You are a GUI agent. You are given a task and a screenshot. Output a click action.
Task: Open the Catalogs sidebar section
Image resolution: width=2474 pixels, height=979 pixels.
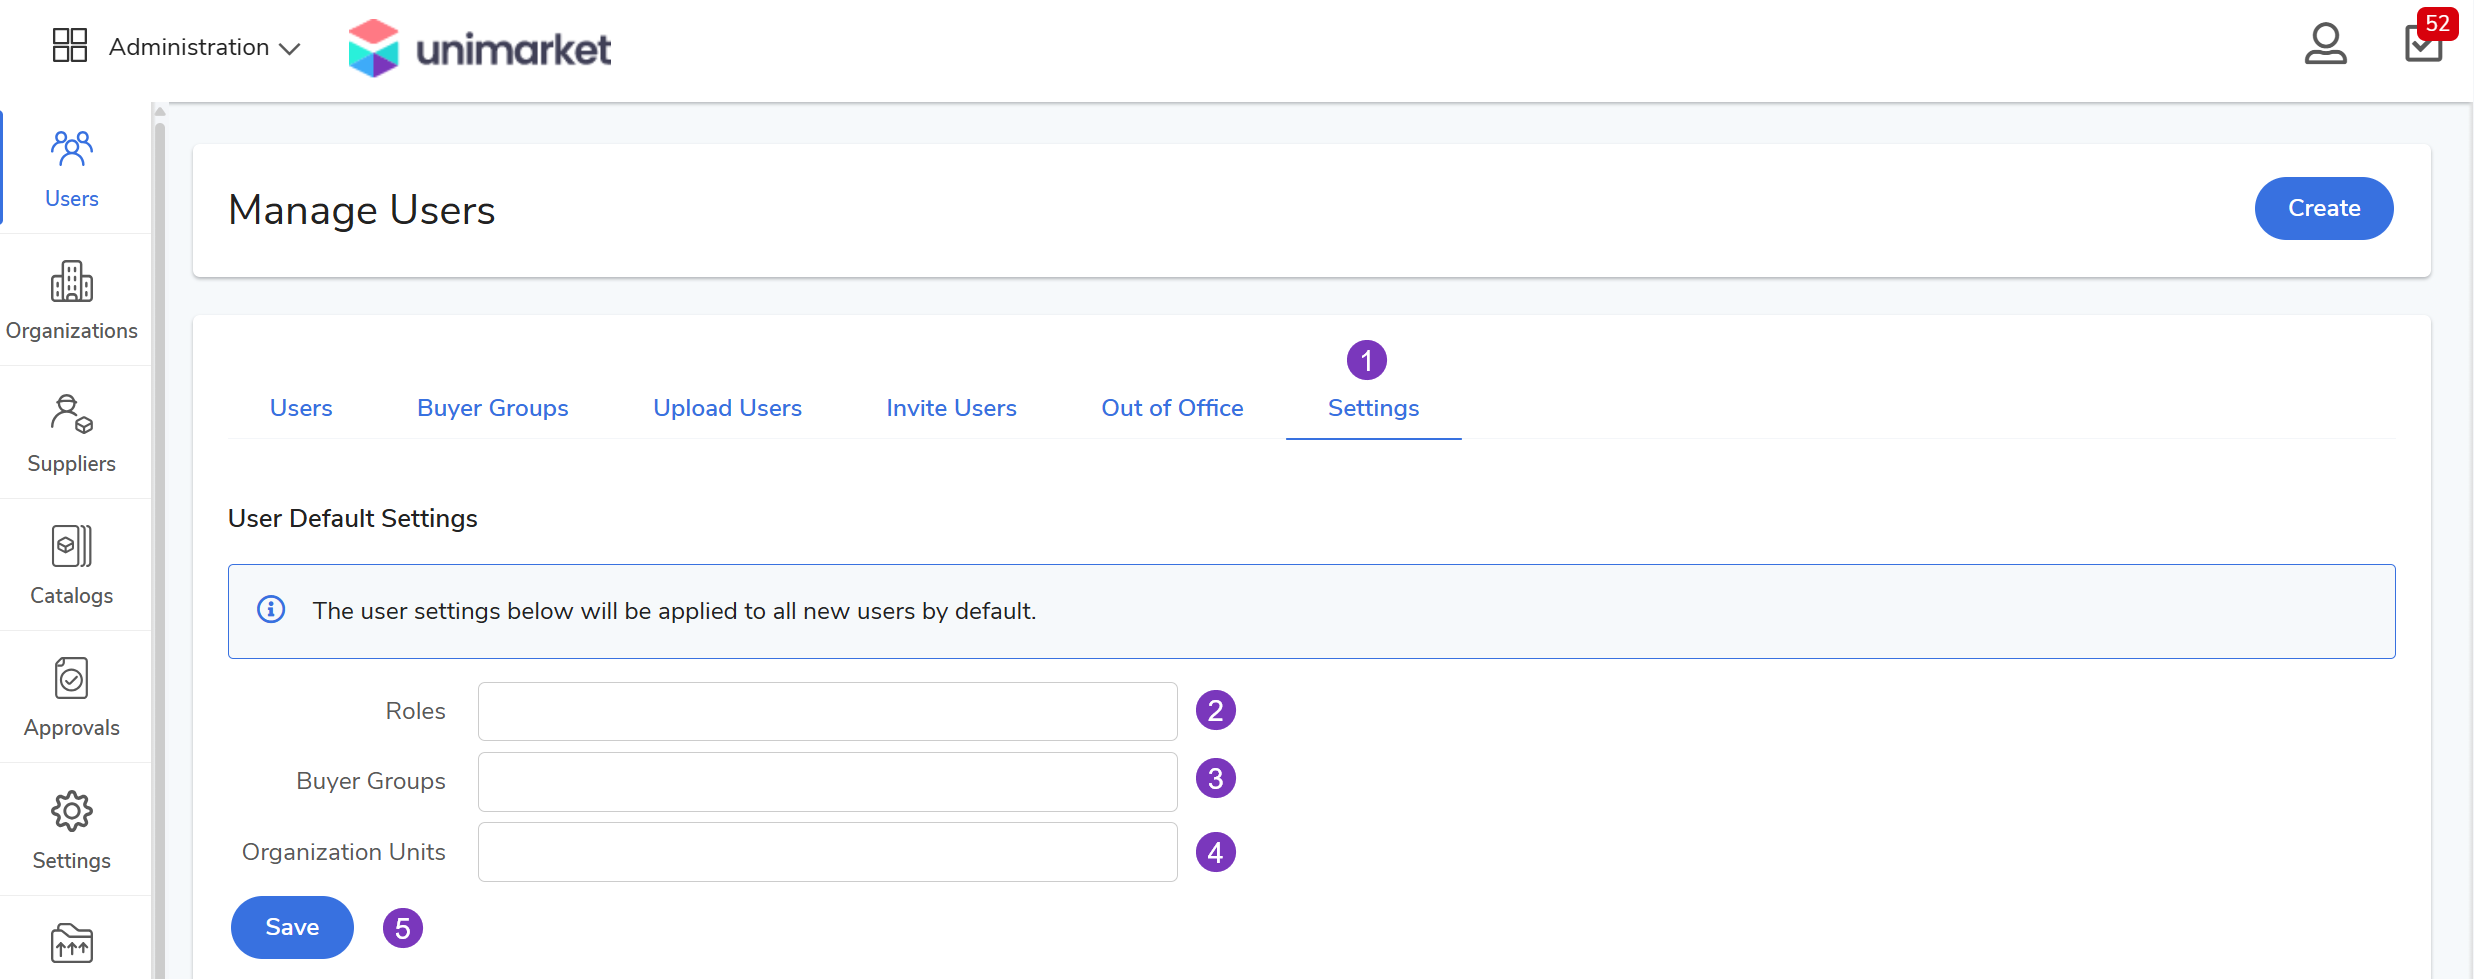pos(72,565)
